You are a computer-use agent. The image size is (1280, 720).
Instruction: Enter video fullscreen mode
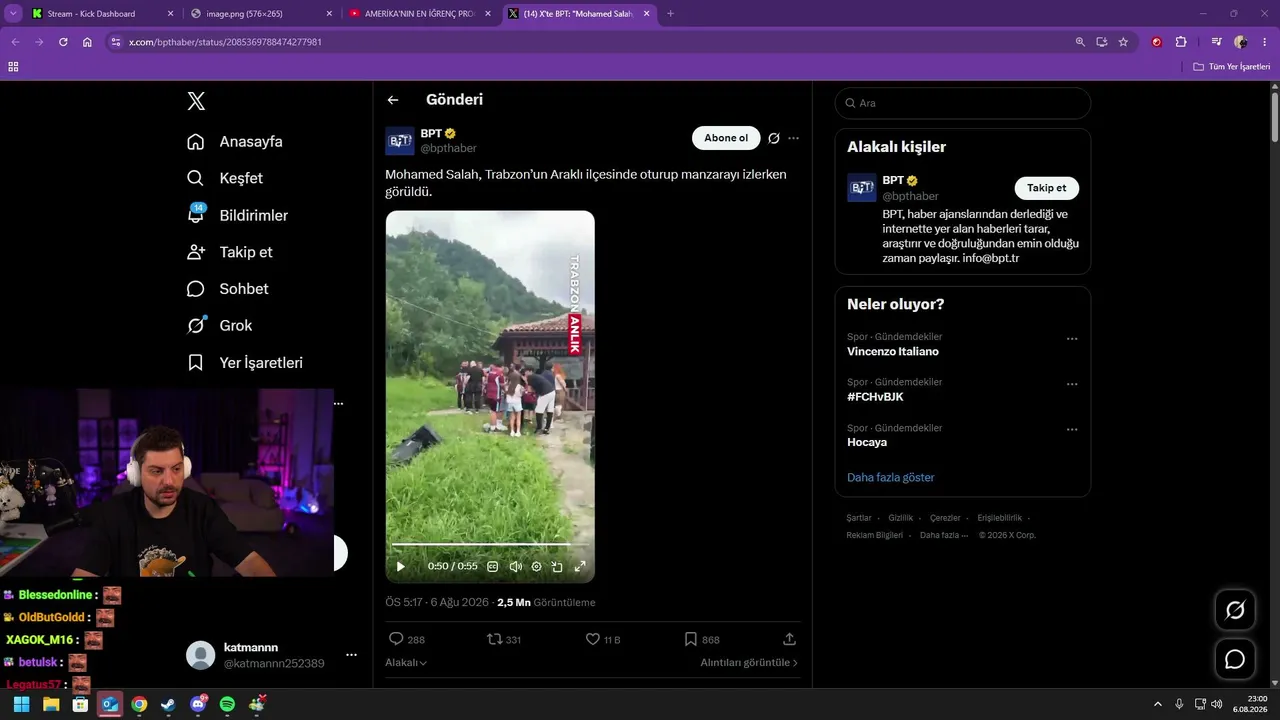coord(579,566)
